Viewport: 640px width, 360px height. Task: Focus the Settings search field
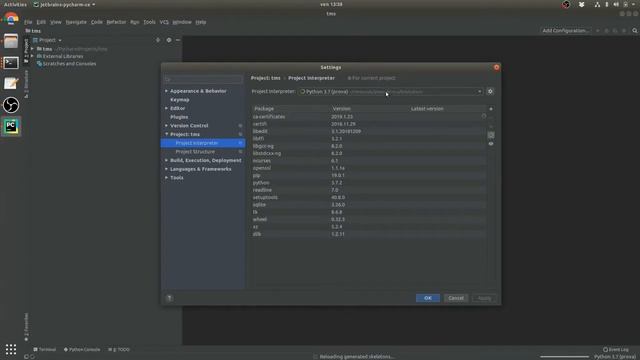coord(203,79)
